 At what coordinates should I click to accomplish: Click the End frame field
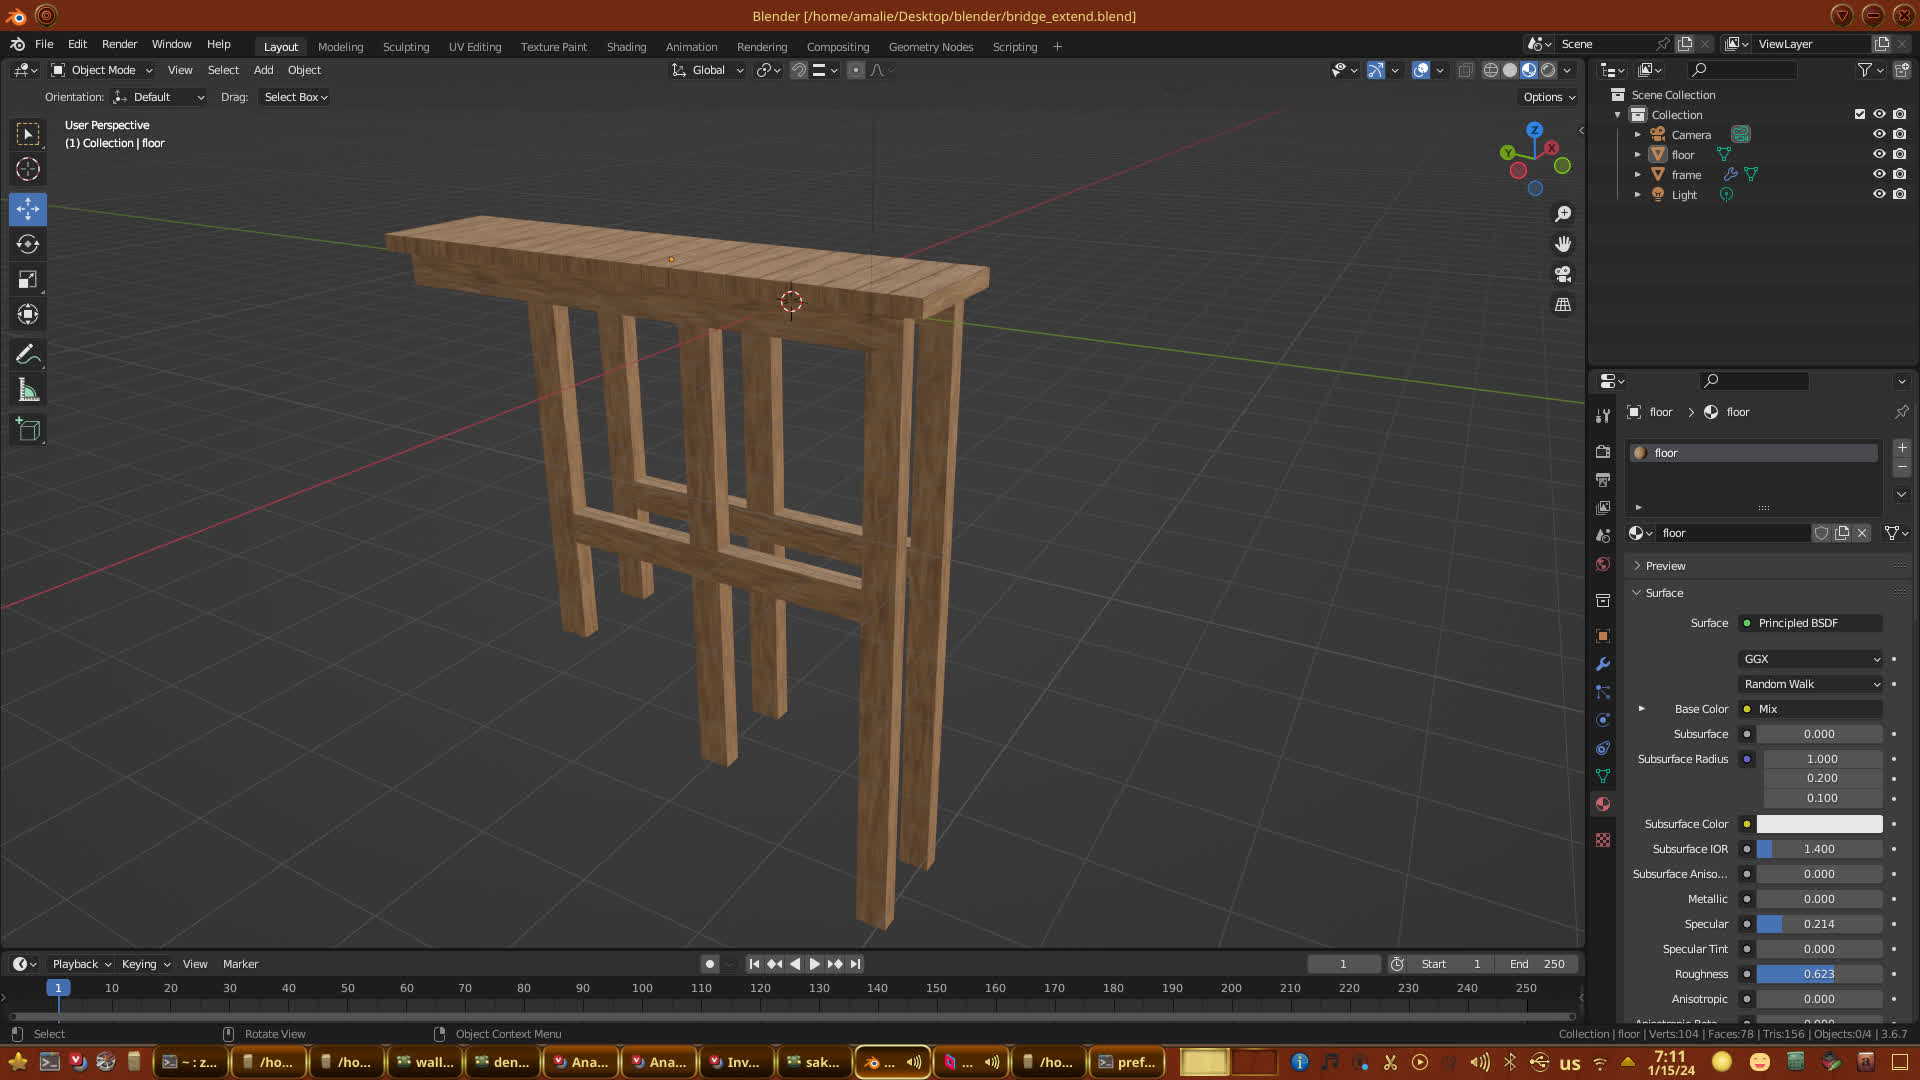point(1538,964)
